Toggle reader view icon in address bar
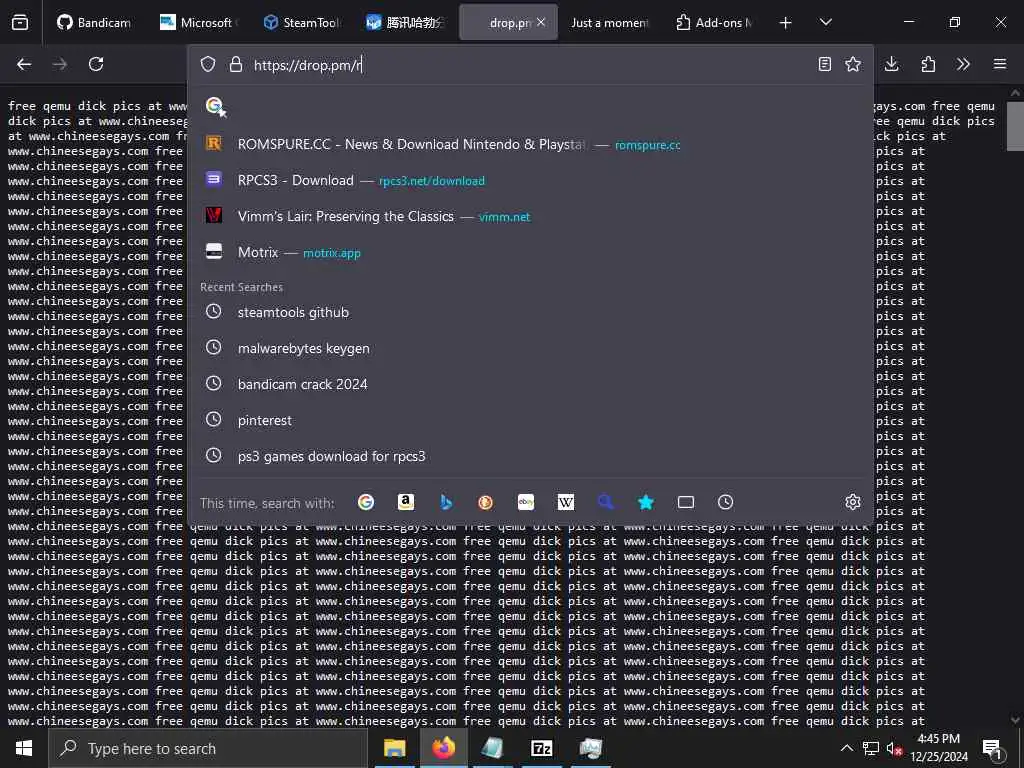Screen dimensions: 1024x768 [x=825, y=64]
